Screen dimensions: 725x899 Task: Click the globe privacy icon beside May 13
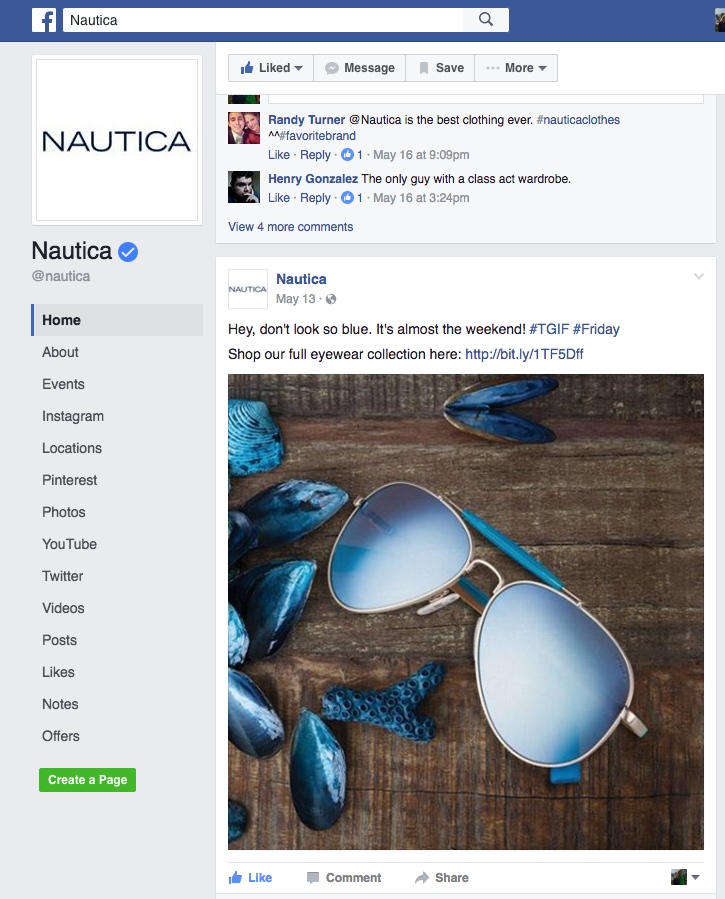pos(331,299)
